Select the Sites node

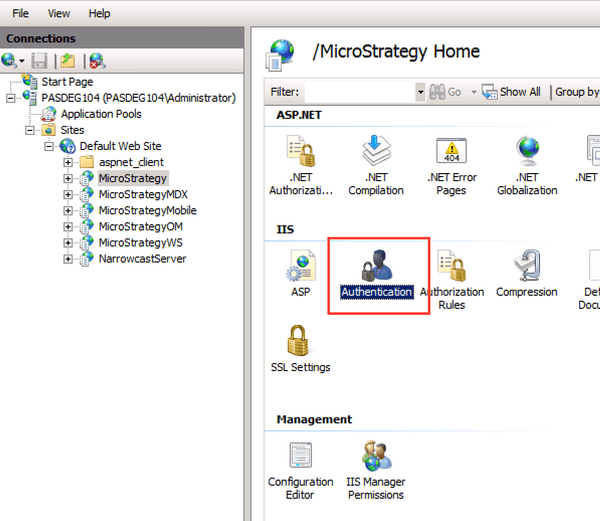pos(72,130)
